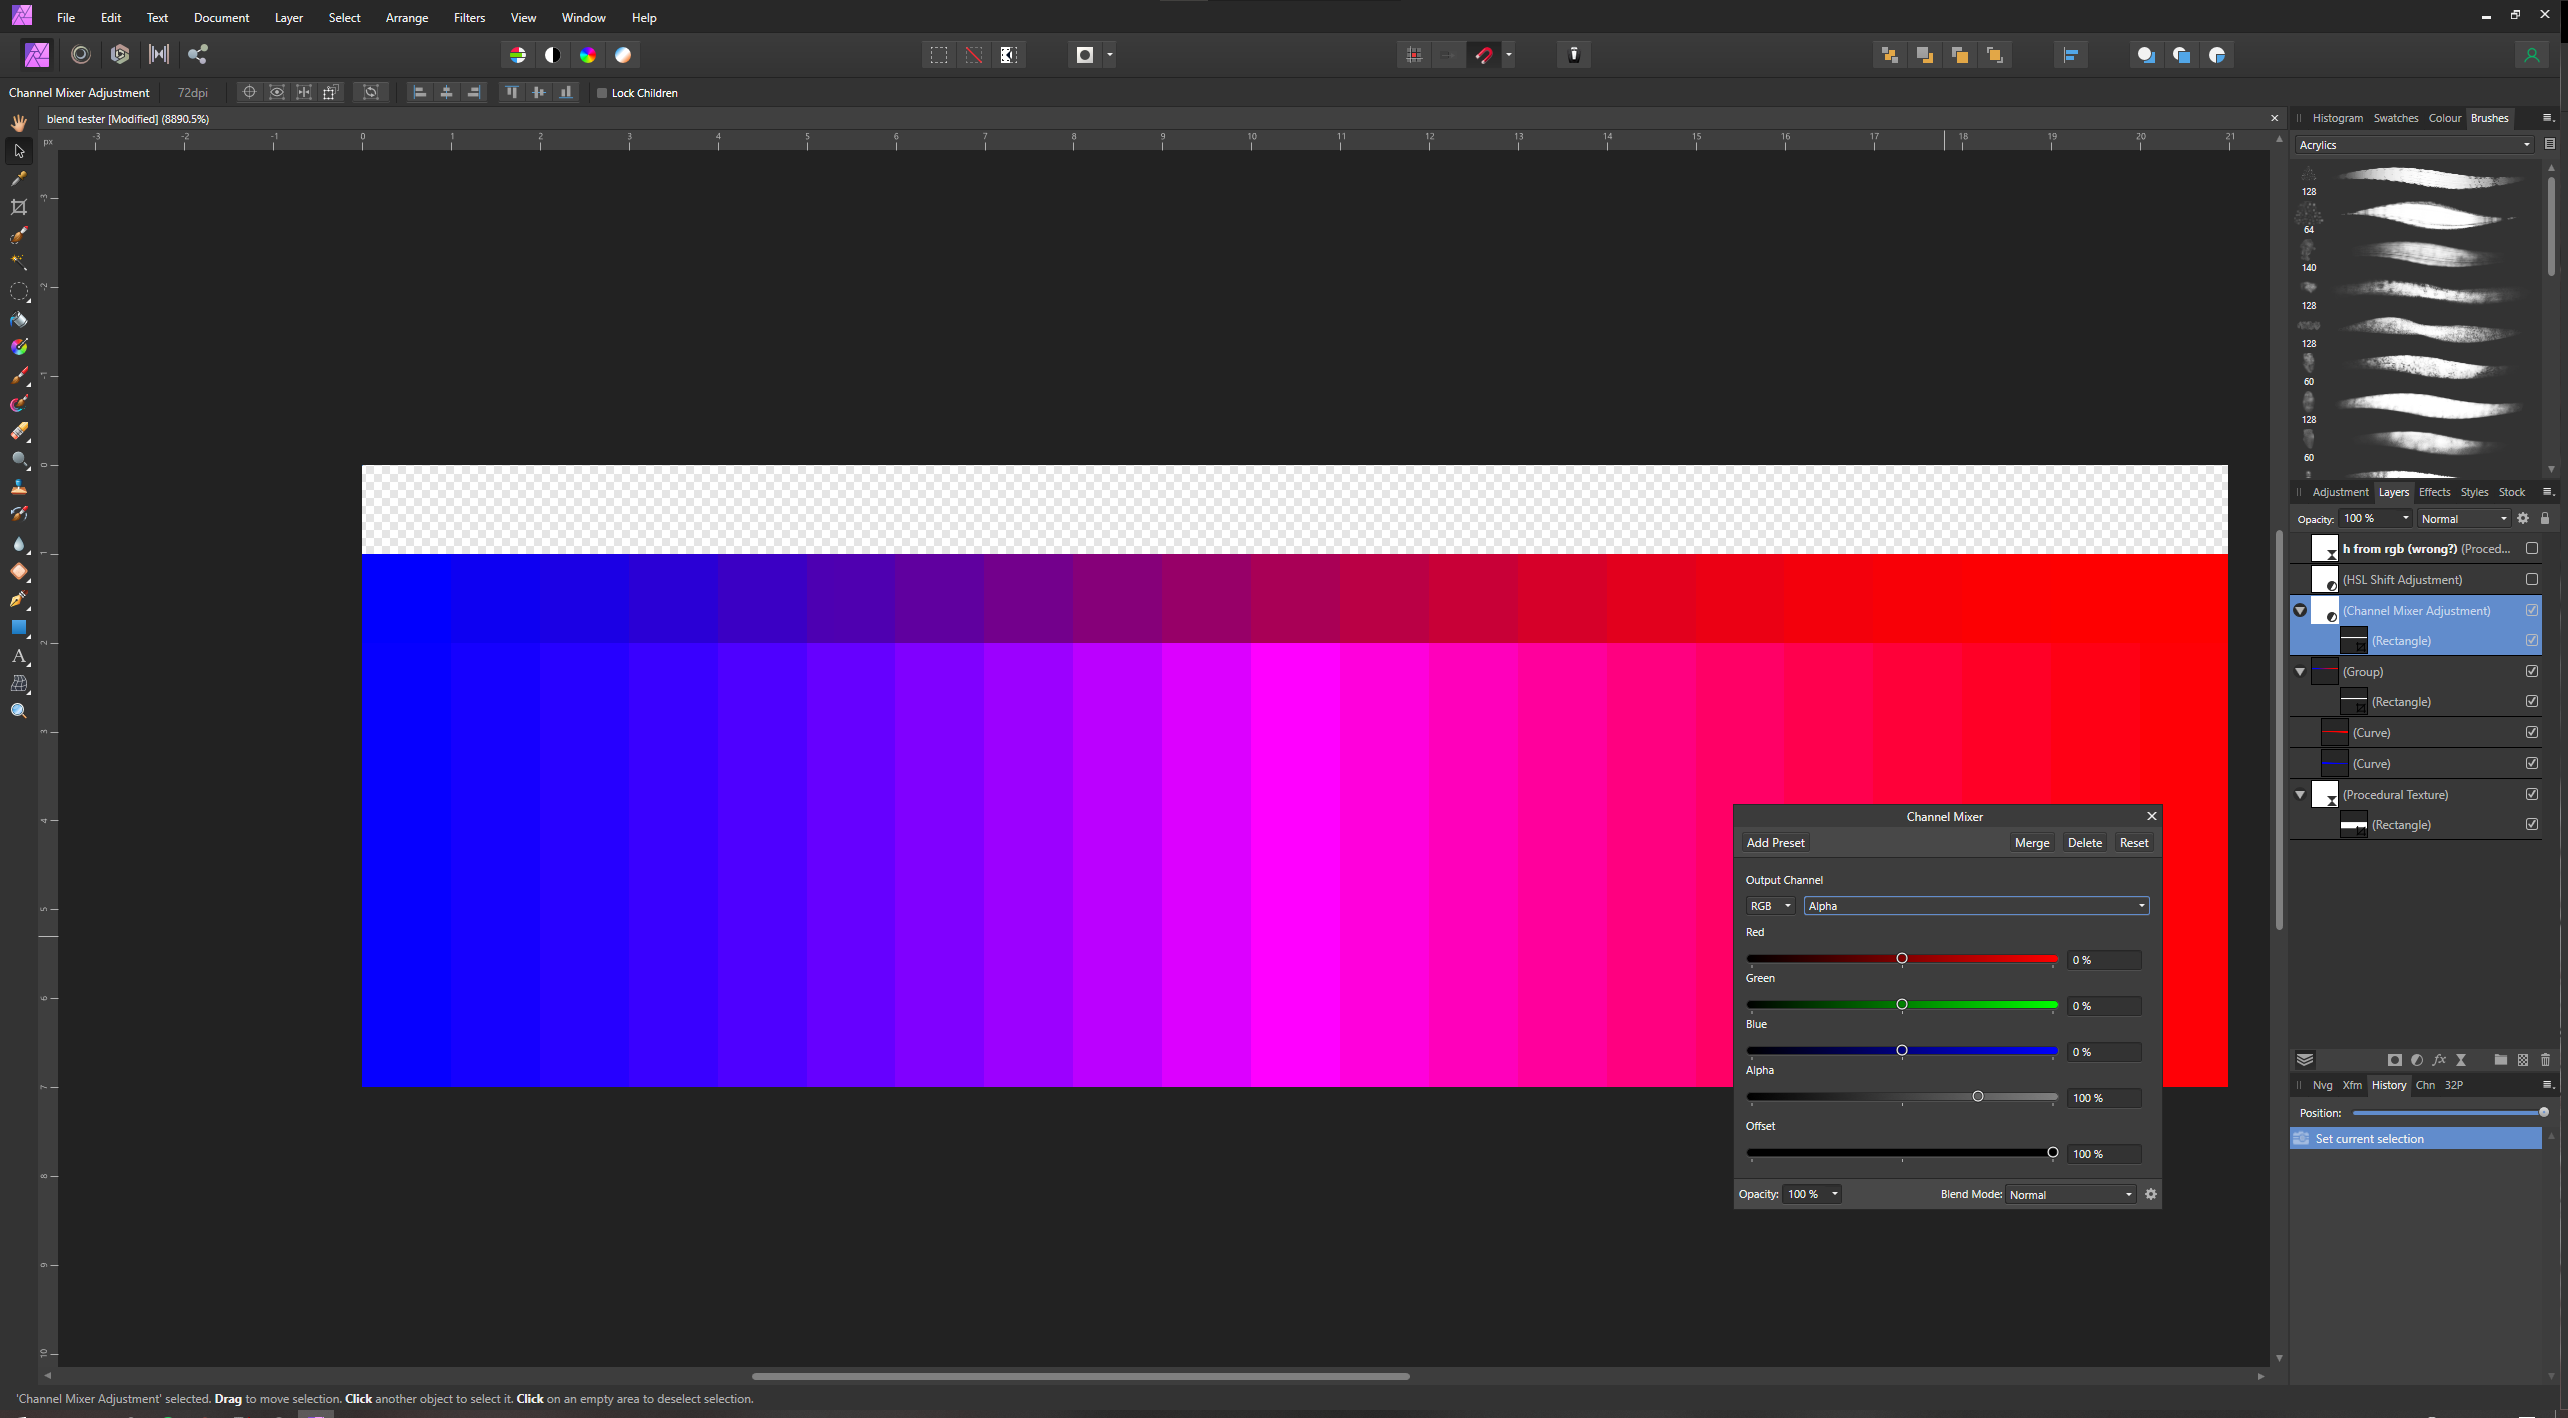This screenshot has height=1418, width=2568.
Task: Select the Colour Picker tool
Action: (18, 178)
